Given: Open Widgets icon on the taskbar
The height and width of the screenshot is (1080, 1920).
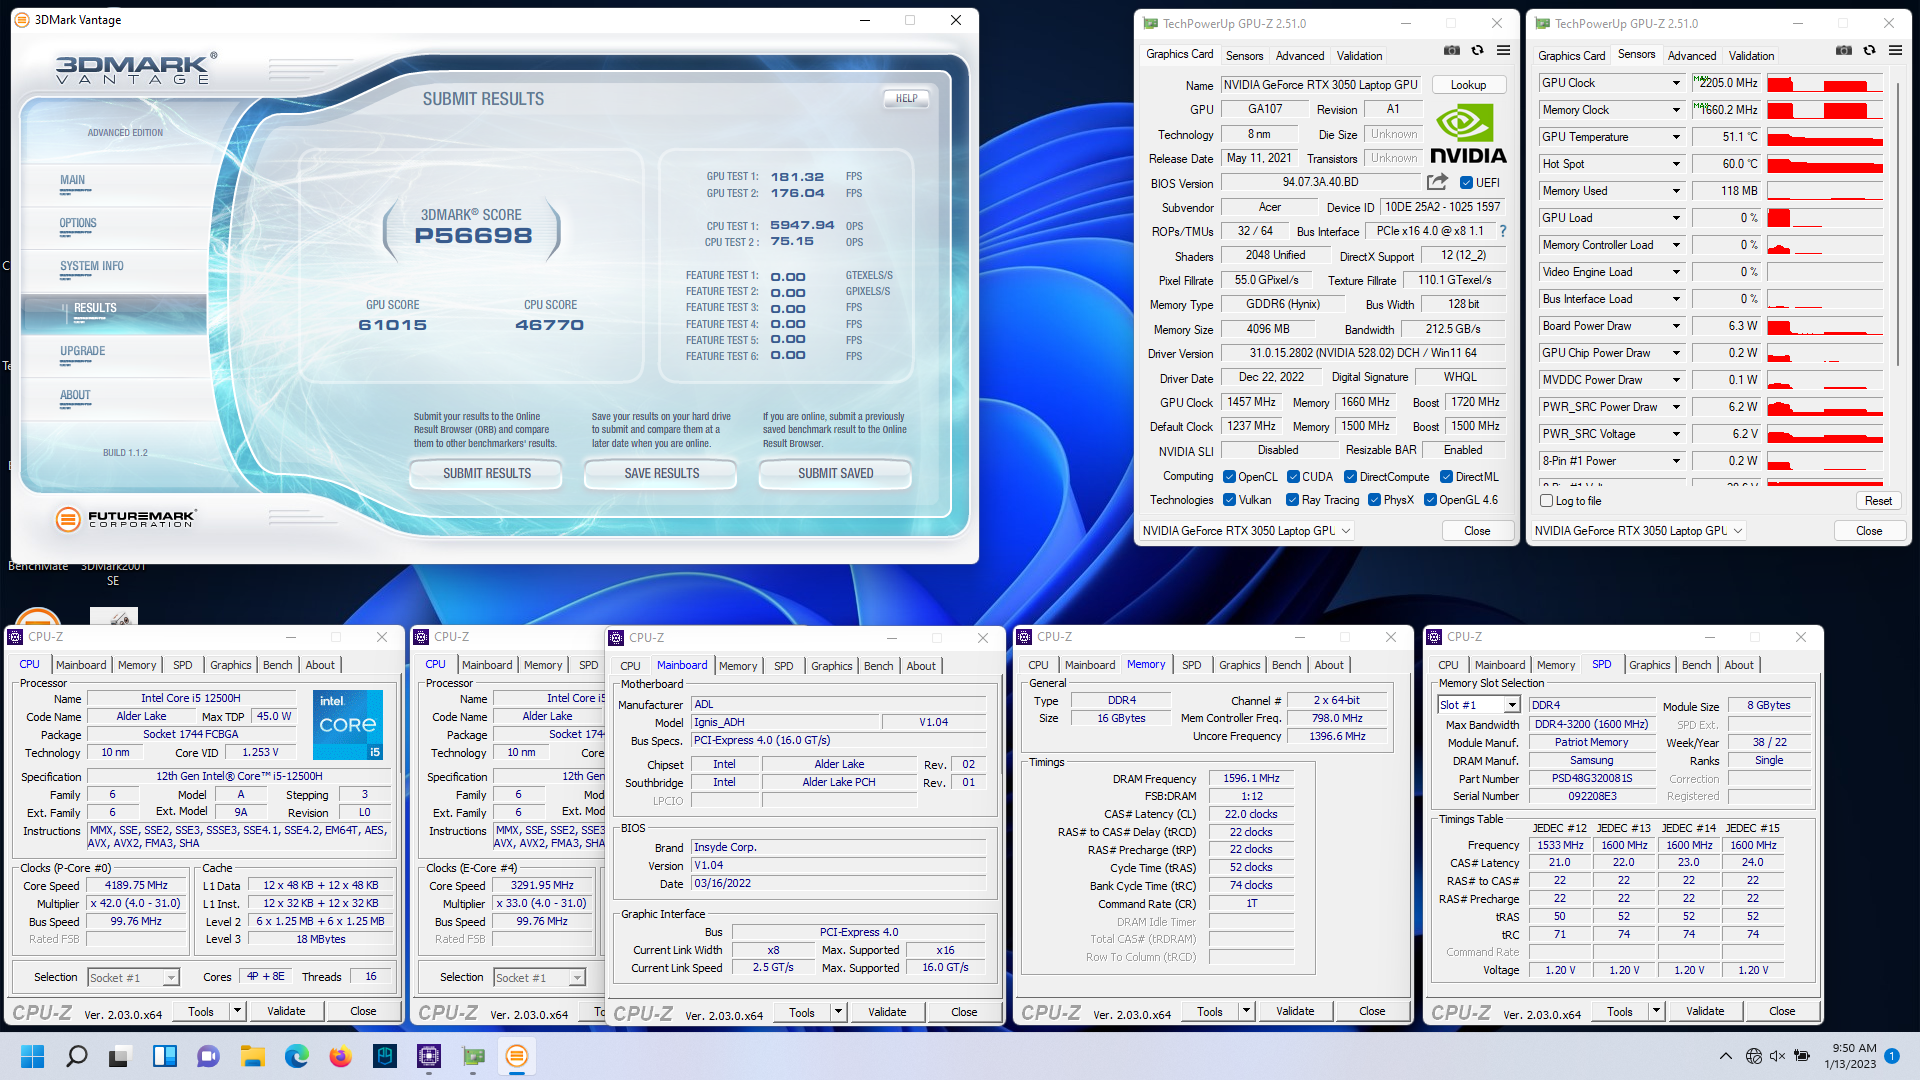Looking at the screenshot, I should [x=165, y=1056].
